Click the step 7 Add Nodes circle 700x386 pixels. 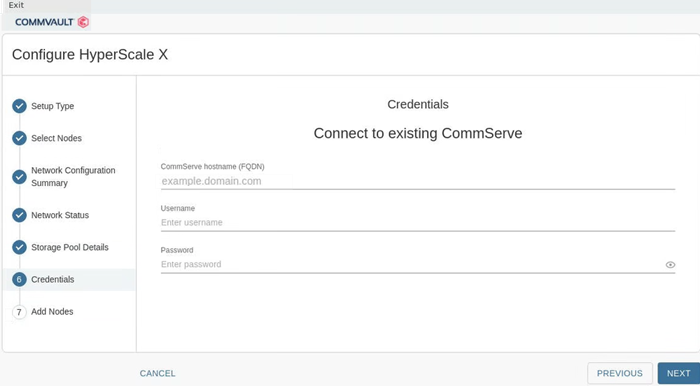pos(19,312)
